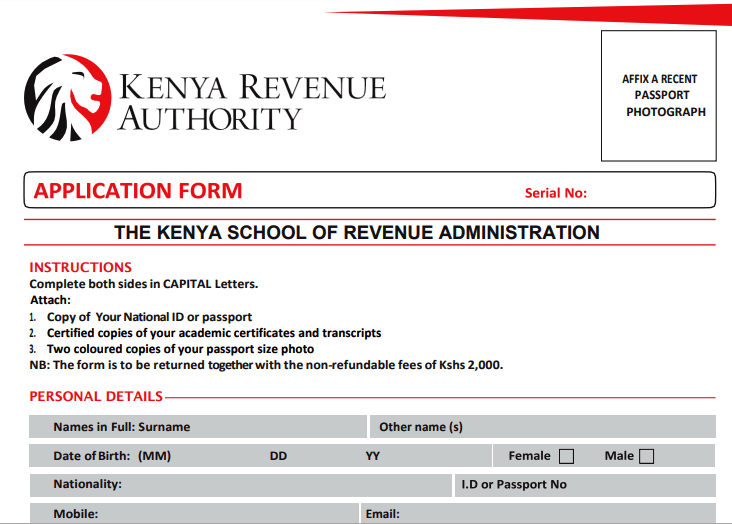Viewport: 732px width, 524px height.
Task: Click the YY date field label
Action: tap(373, 456)
